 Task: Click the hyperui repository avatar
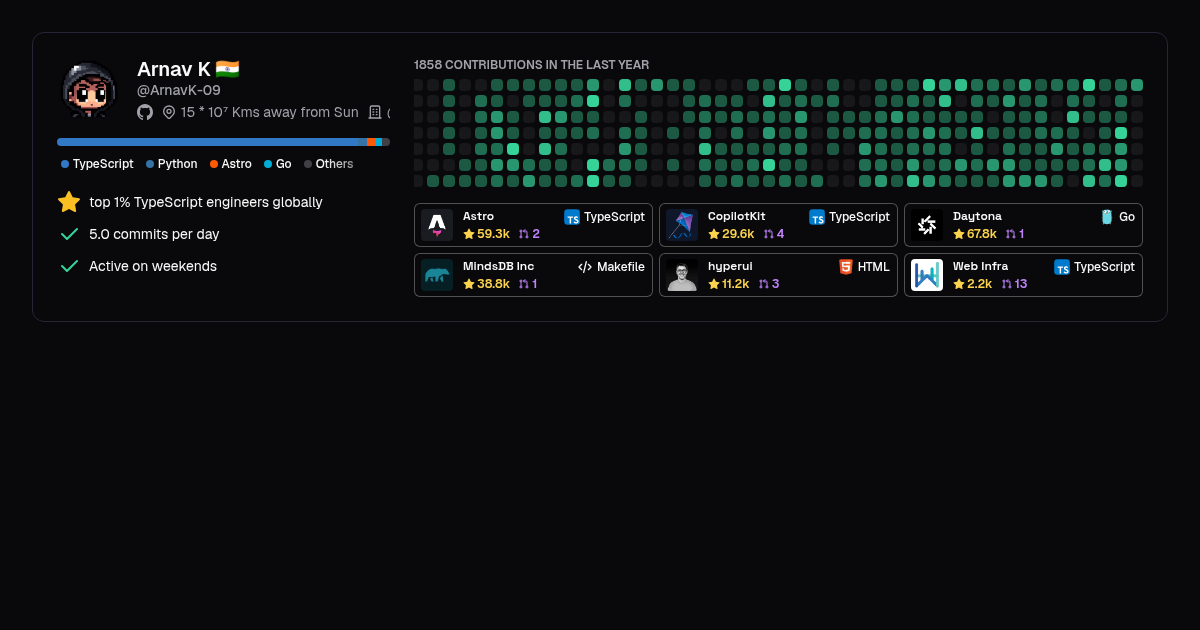tap(682, 275)
